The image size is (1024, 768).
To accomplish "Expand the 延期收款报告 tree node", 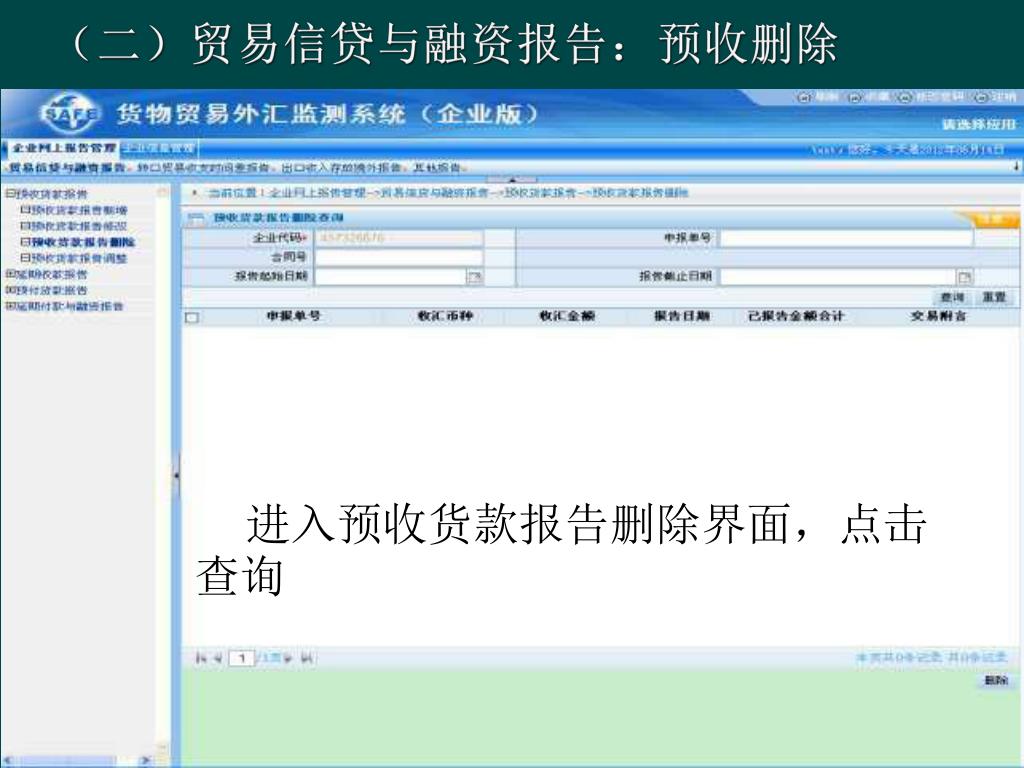I will pyautogui.click(x=9, y=274).
